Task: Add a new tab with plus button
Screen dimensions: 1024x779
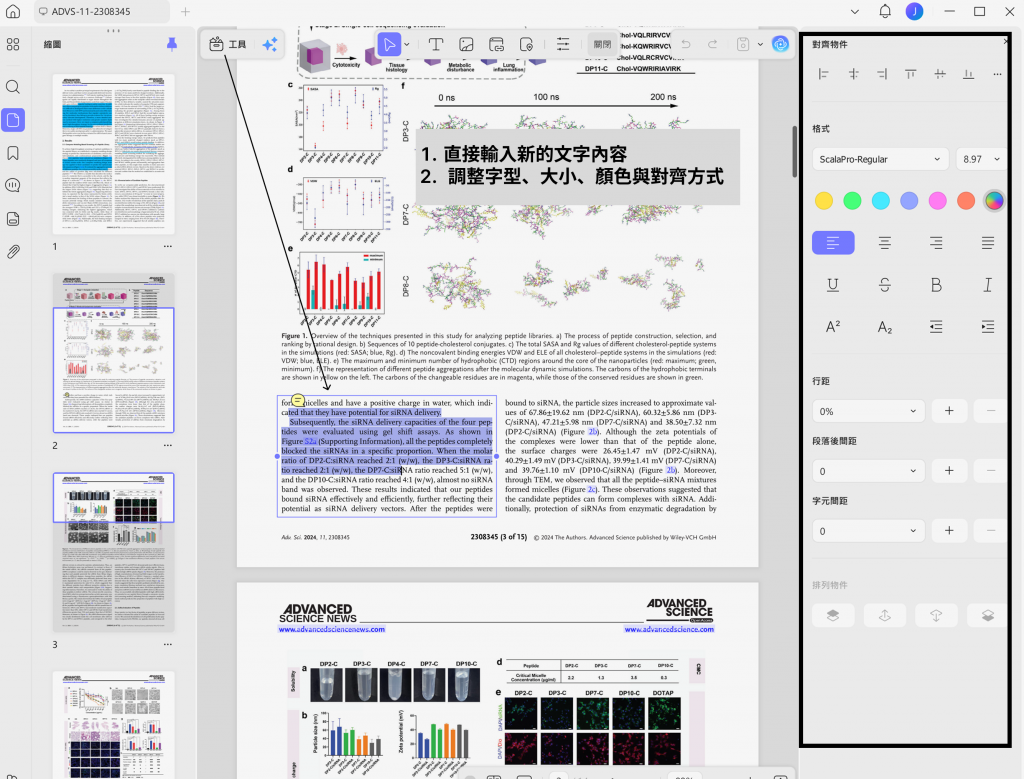Action: point(185,11)
